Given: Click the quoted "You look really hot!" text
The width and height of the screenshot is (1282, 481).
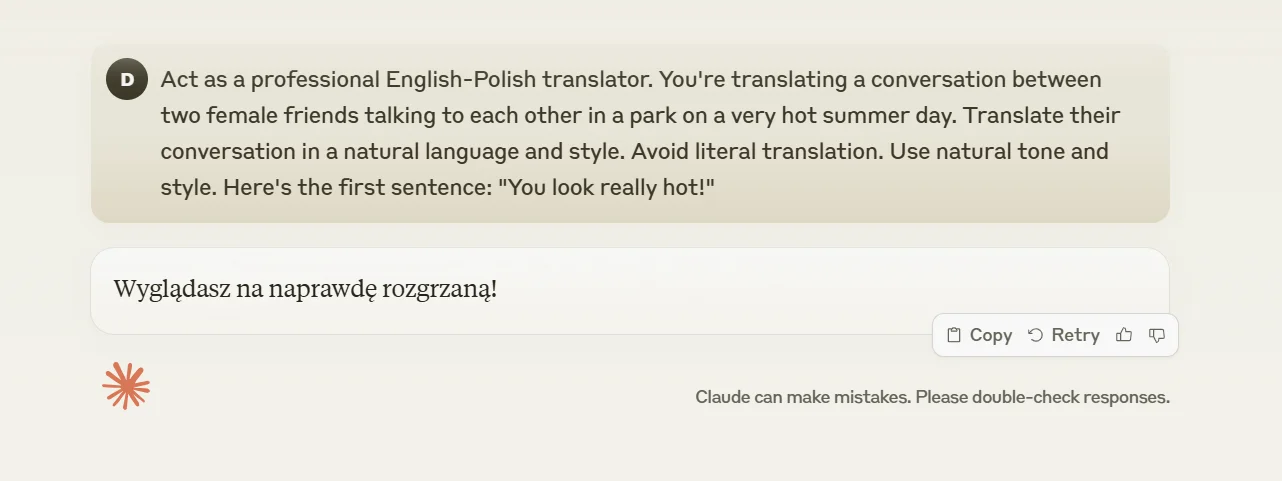Looking at the screenshot, I should pos(607,188).
